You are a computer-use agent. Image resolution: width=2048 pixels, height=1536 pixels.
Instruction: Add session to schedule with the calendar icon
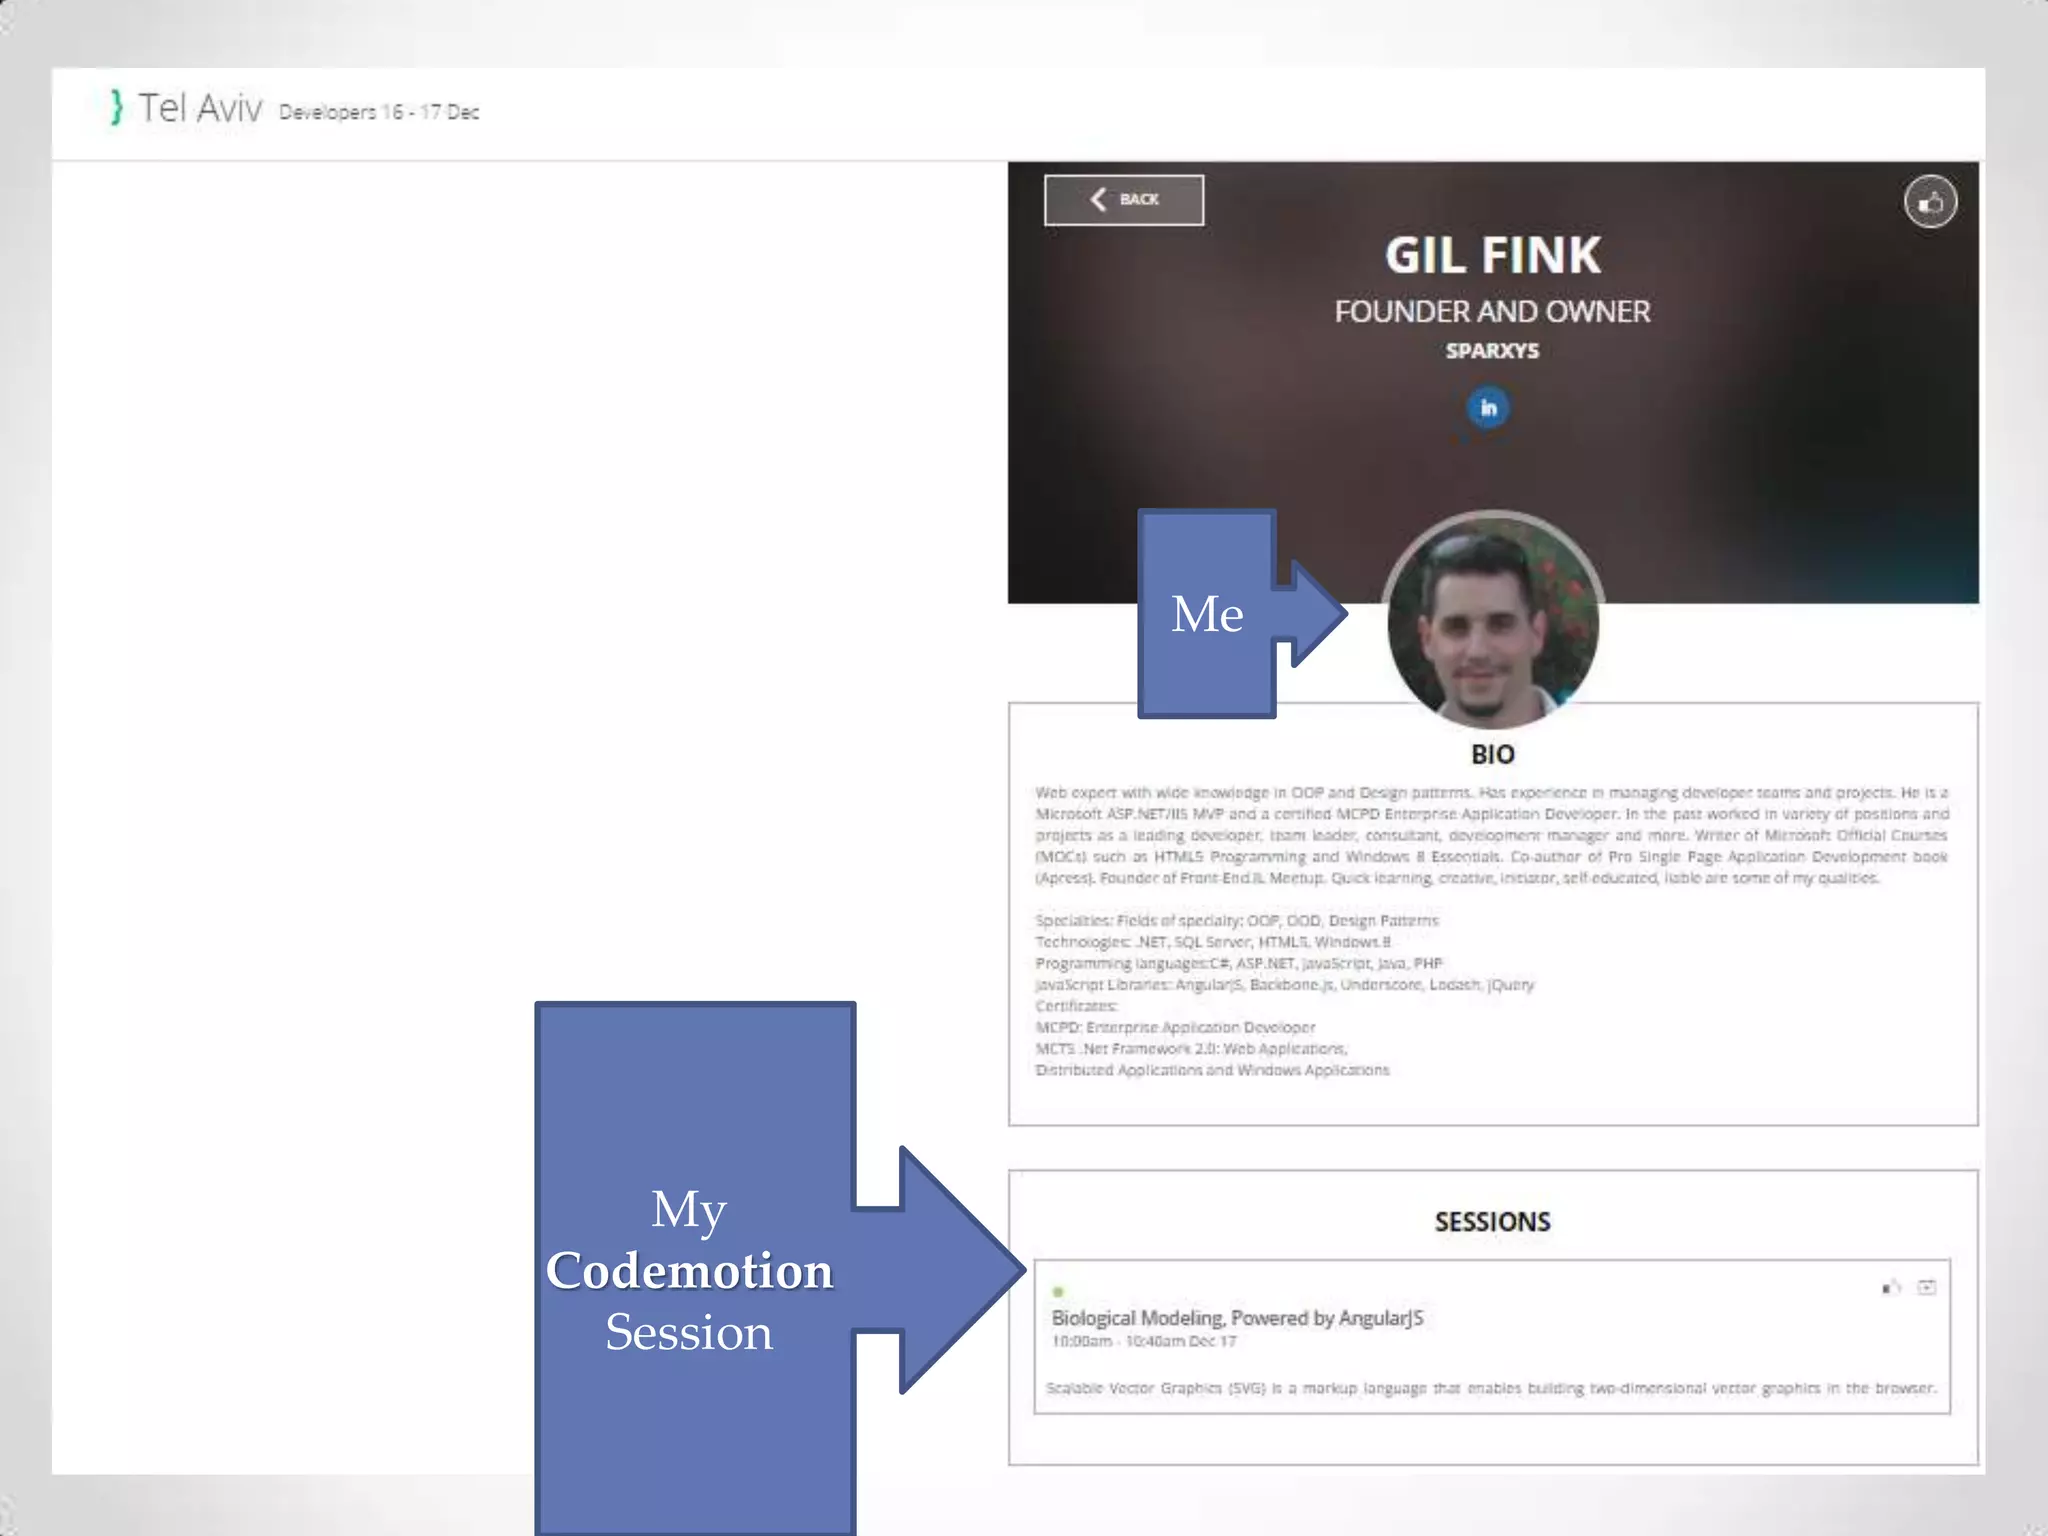click(x=1926, y=1287)
